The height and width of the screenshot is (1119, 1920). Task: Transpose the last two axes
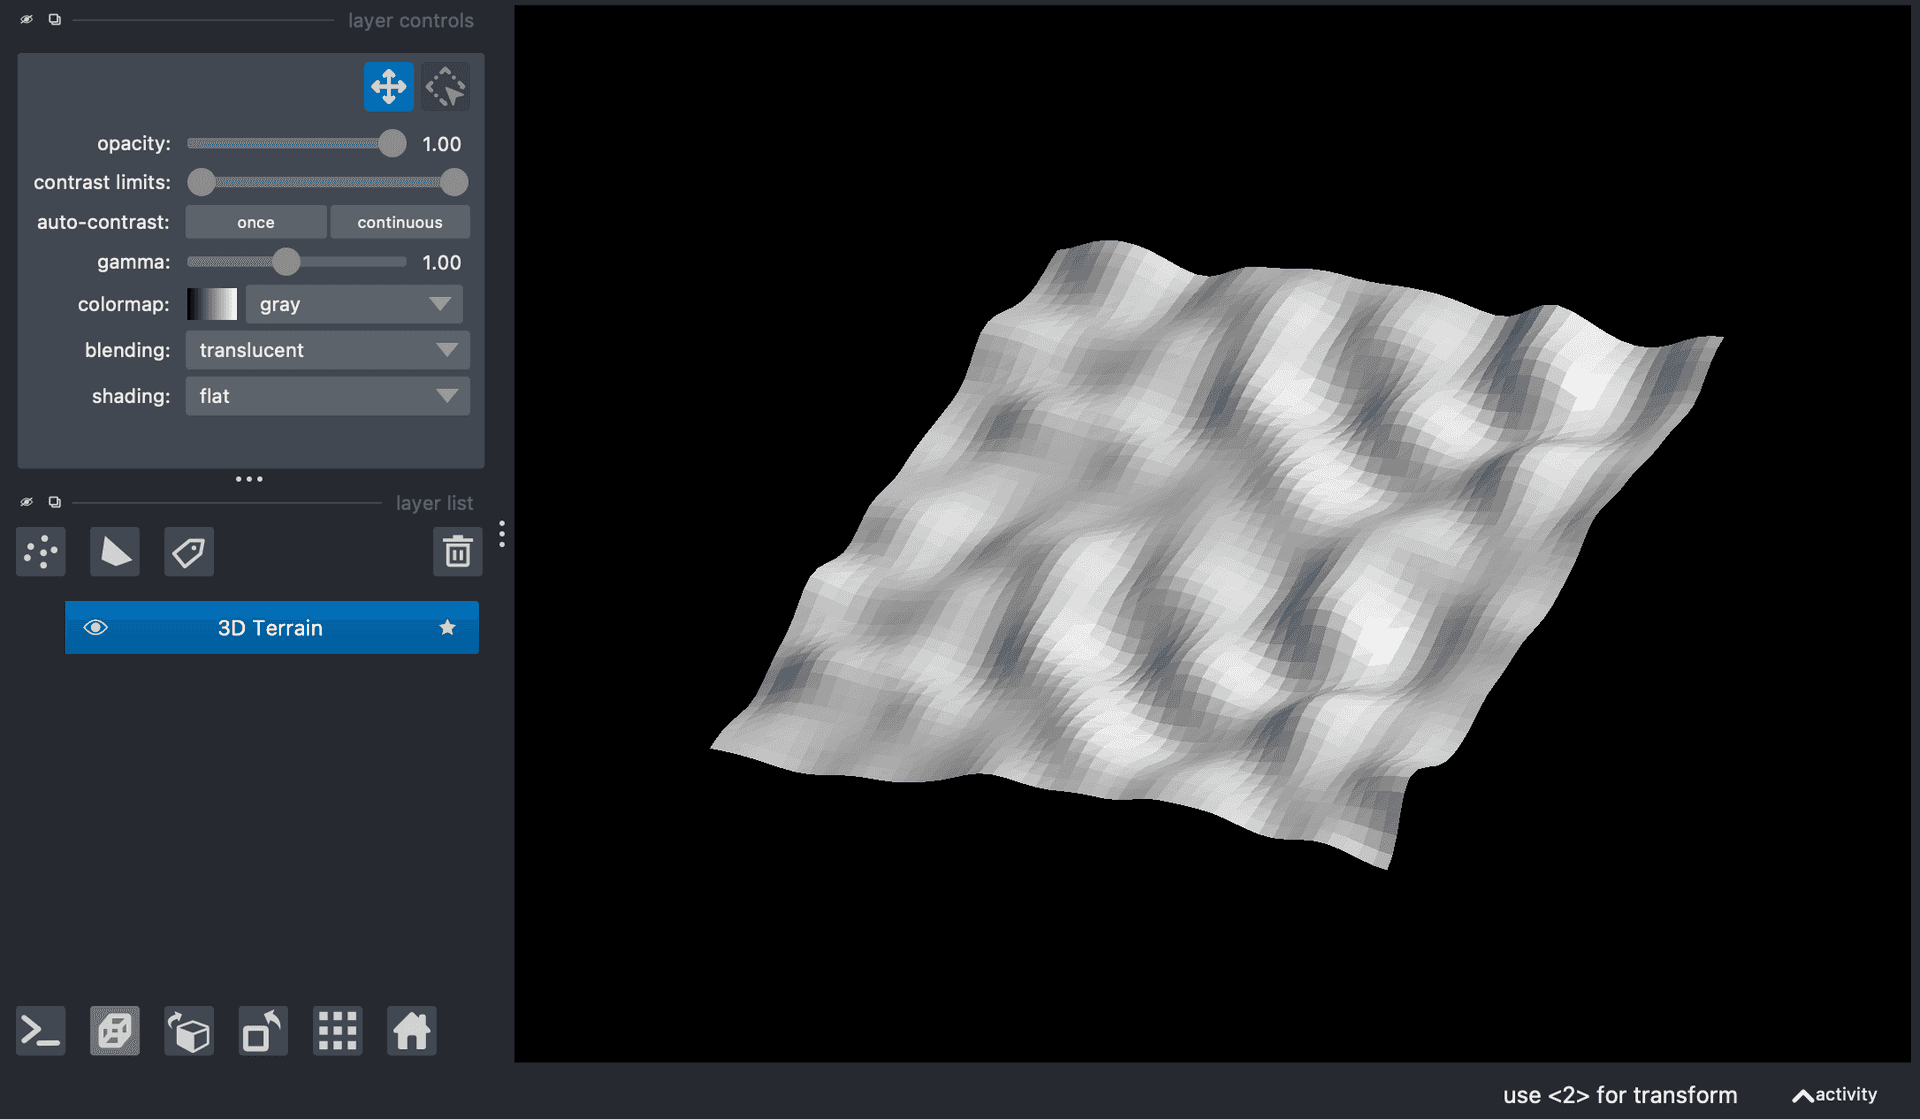[x=263, y=1031]
